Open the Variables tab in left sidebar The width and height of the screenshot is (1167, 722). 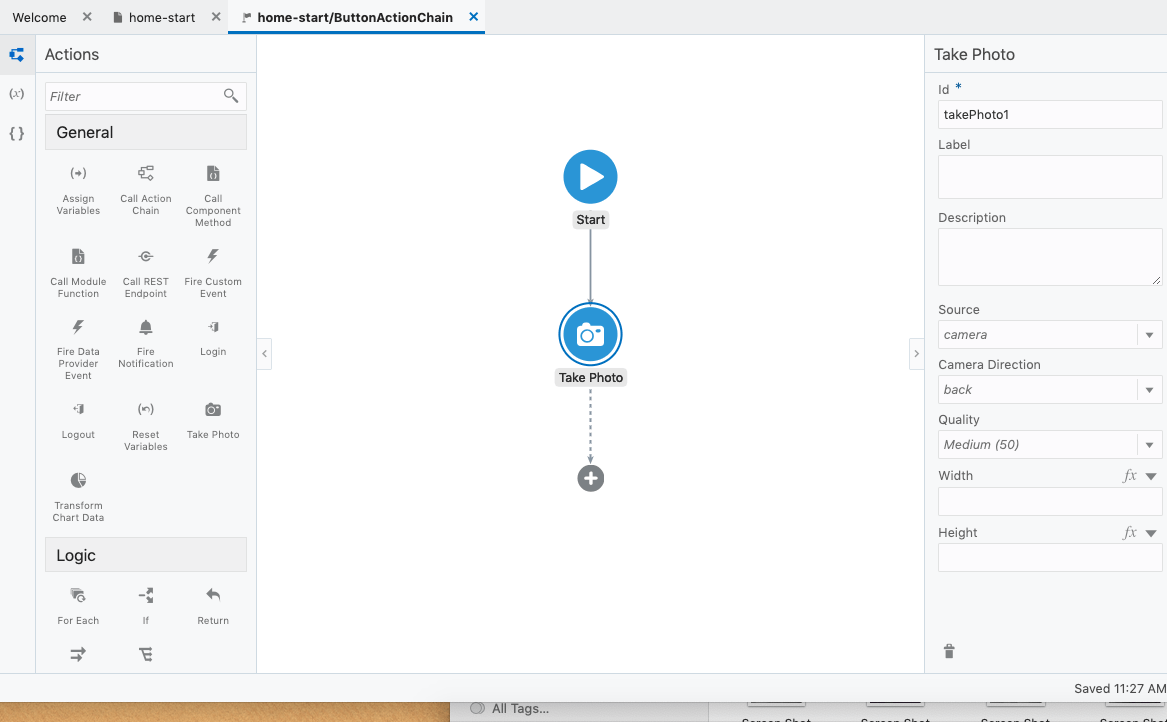point(17,94)
